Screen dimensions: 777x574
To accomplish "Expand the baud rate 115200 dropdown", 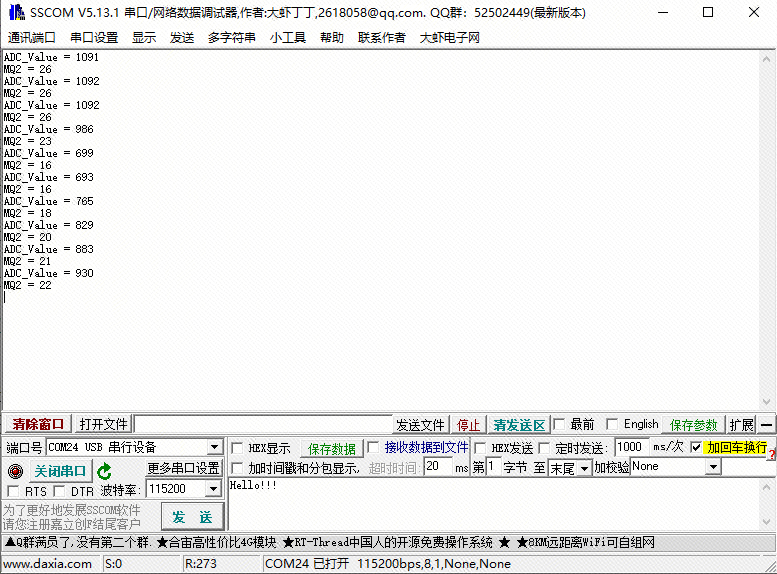I will (x=212, y=489).
